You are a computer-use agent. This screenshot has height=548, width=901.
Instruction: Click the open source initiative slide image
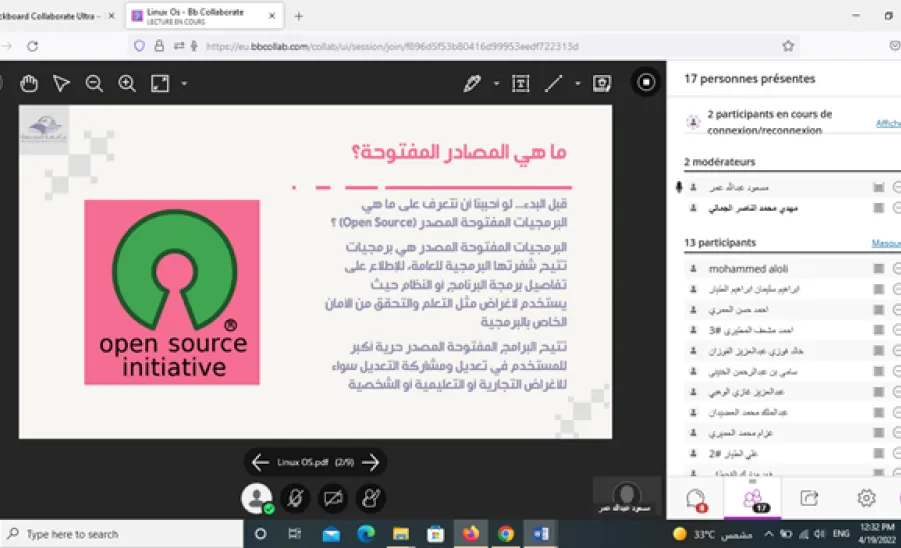click(172, 292)
